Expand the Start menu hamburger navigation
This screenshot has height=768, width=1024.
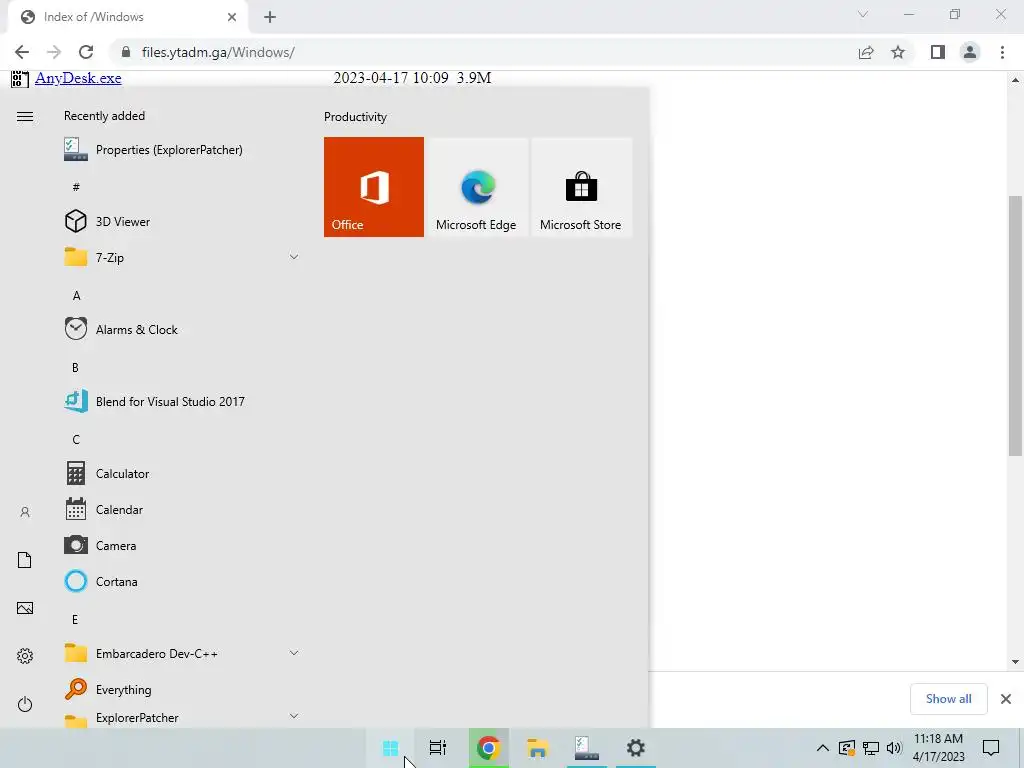[25, 117]
